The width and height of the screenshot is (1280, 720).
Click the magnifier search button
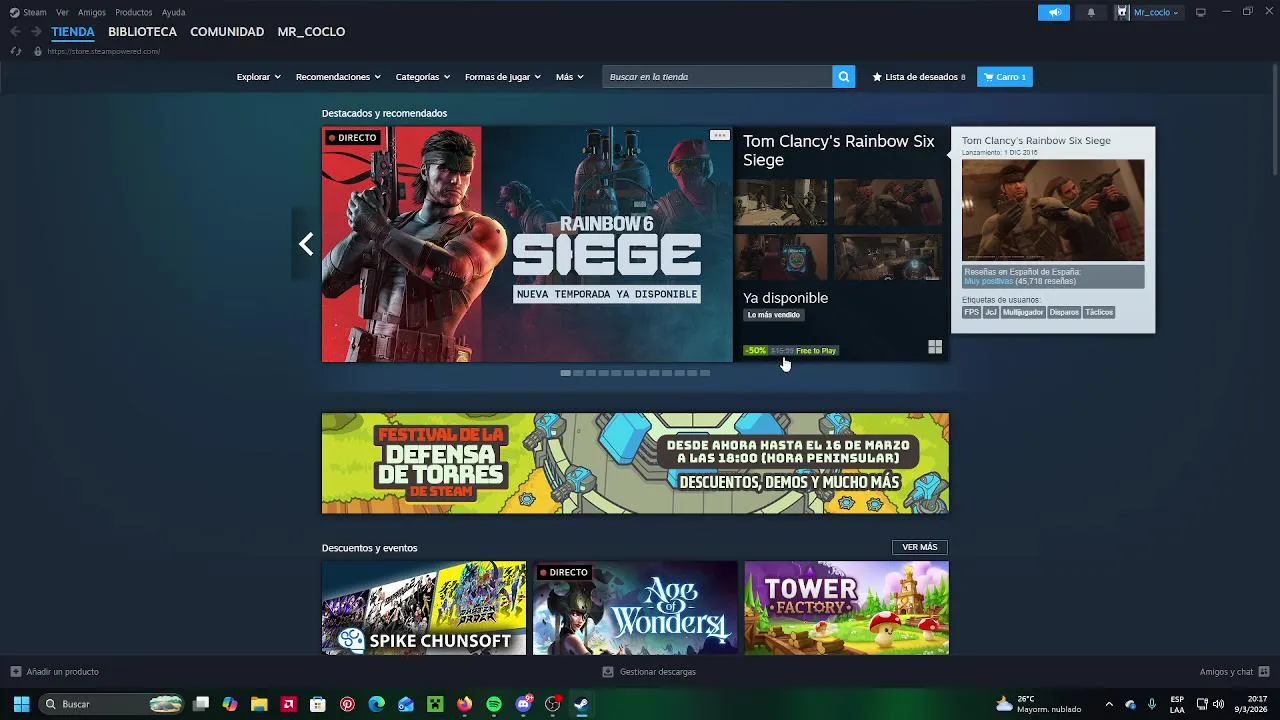point(844,76)
